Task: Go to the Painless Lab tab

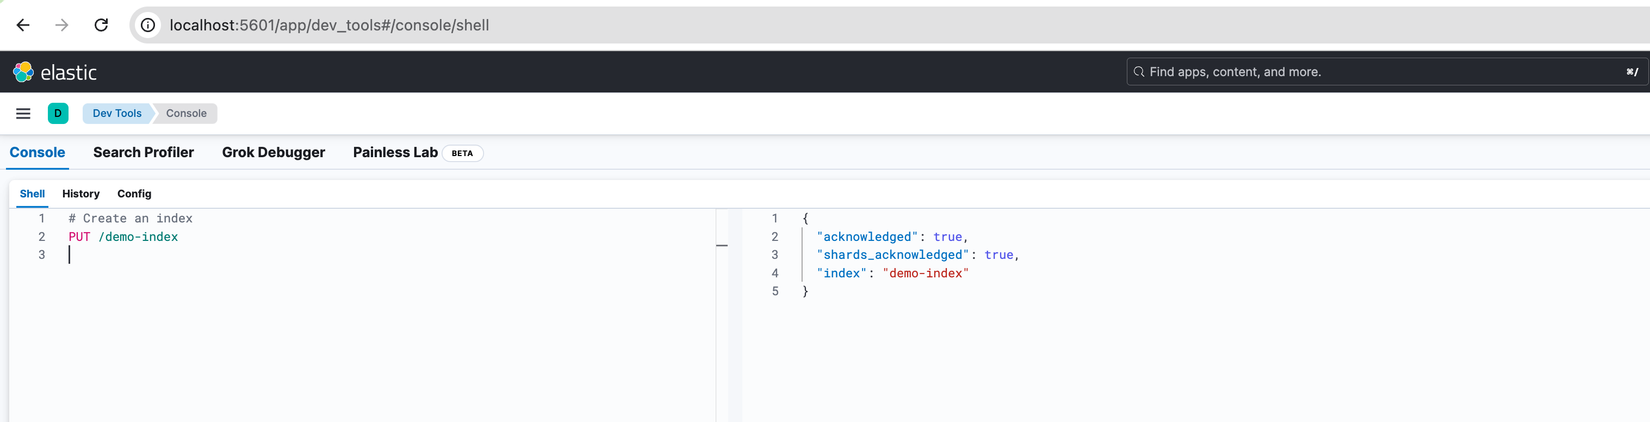Action: [x=395, y=153]
